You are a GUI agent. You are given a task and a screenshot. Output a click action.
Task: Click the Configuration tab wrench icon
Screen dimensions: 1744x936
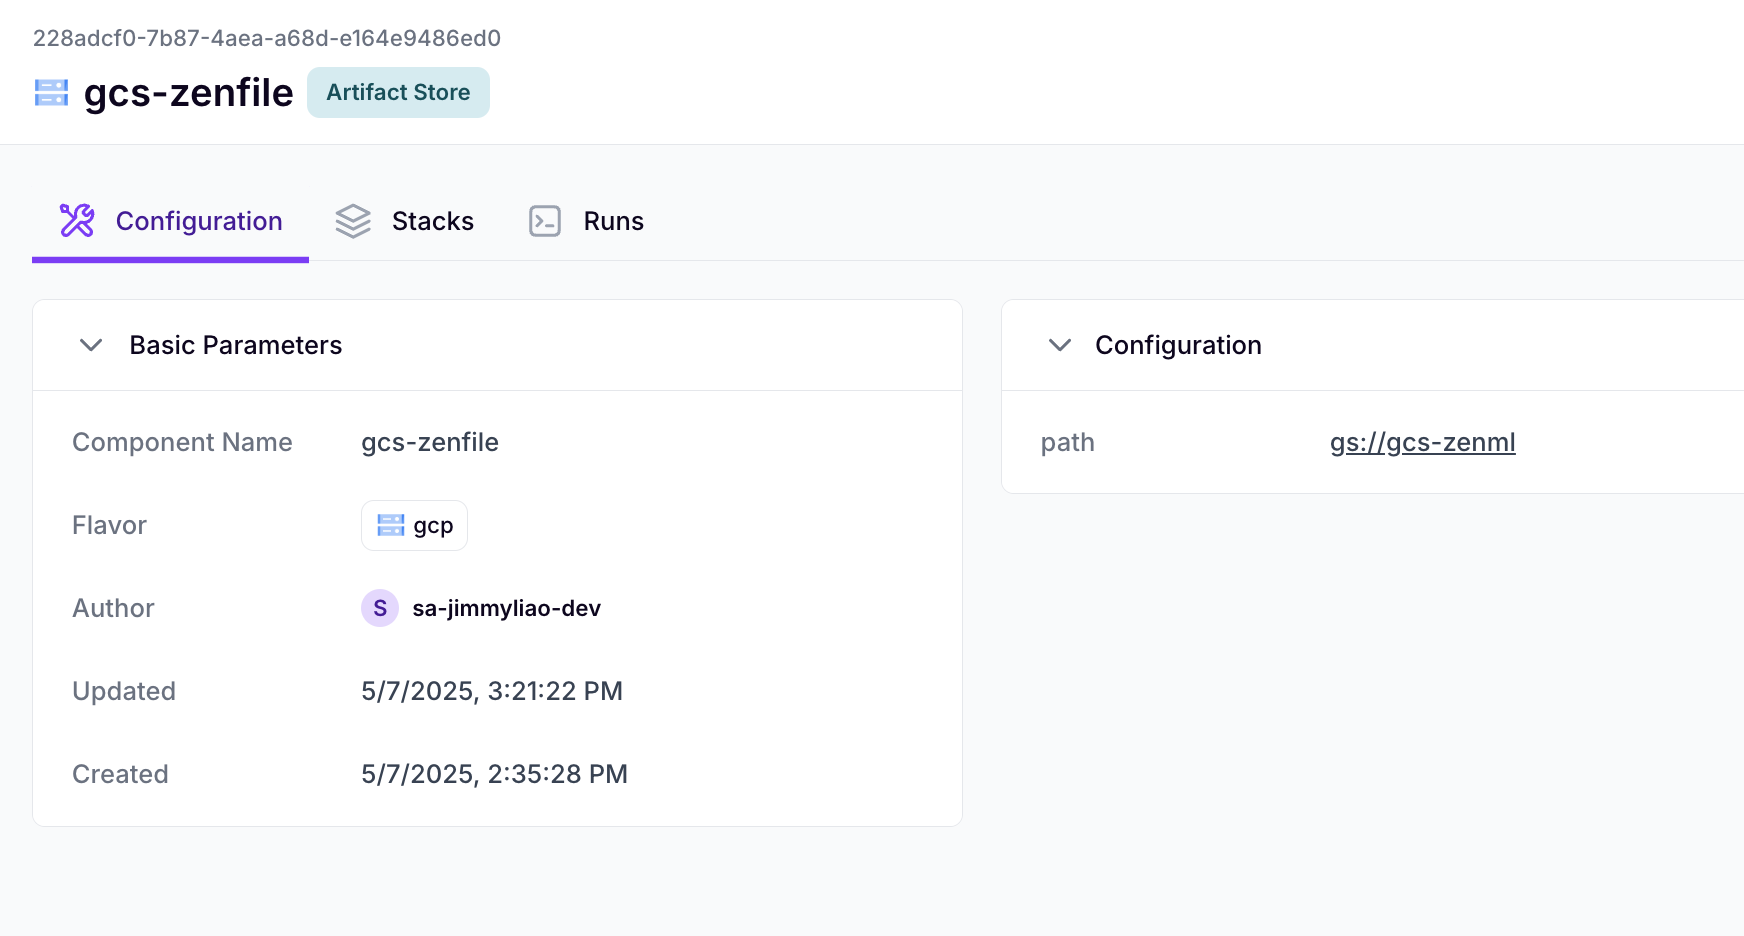[x=77, y=221]
